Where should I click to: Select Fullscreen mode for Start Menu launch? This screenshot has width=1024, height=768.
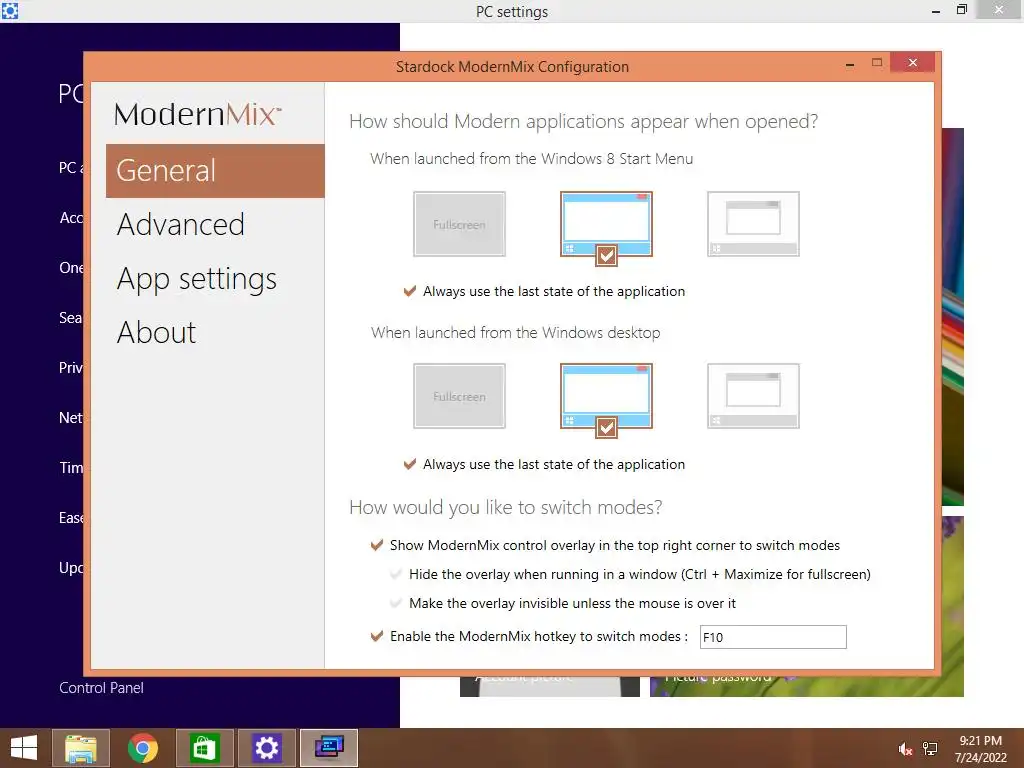coord(459,224)
